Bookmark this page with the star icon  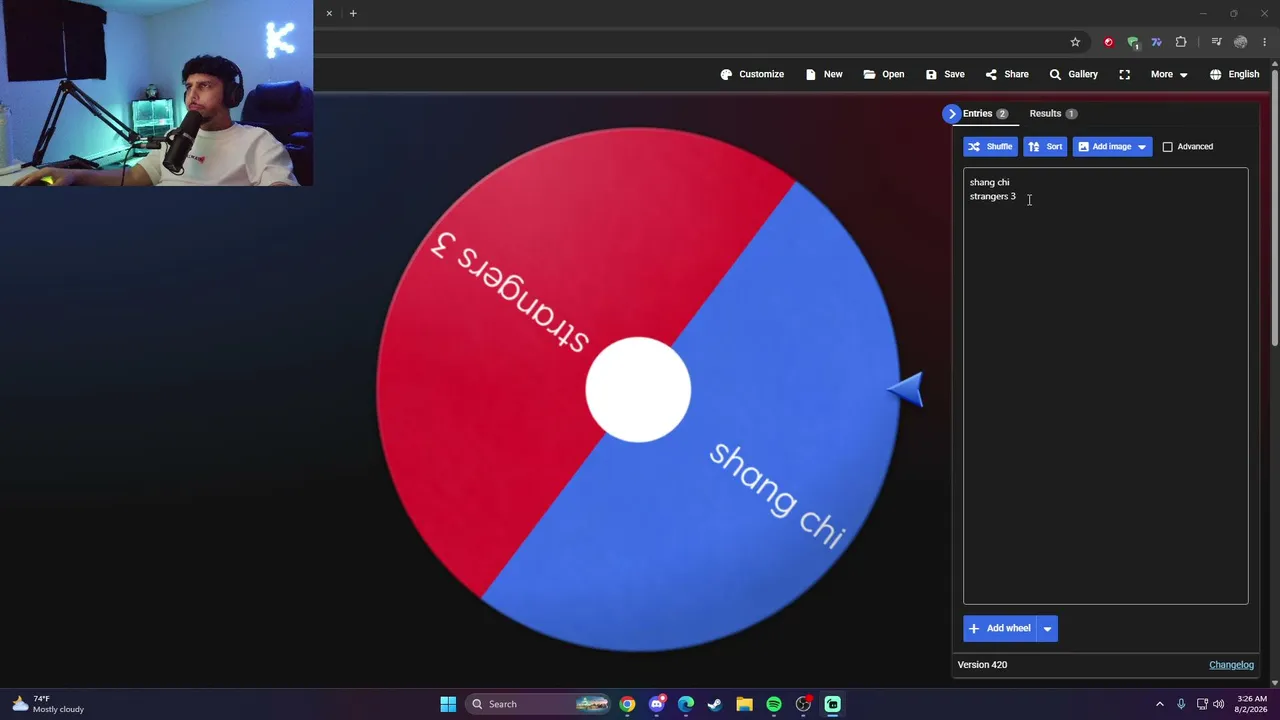coord(1075,42)
